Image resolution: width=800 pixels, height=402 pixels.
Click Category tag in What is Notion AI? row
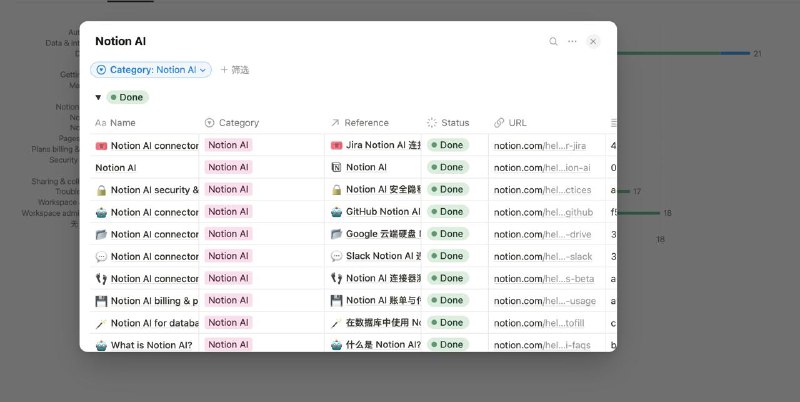click(228, 344)
